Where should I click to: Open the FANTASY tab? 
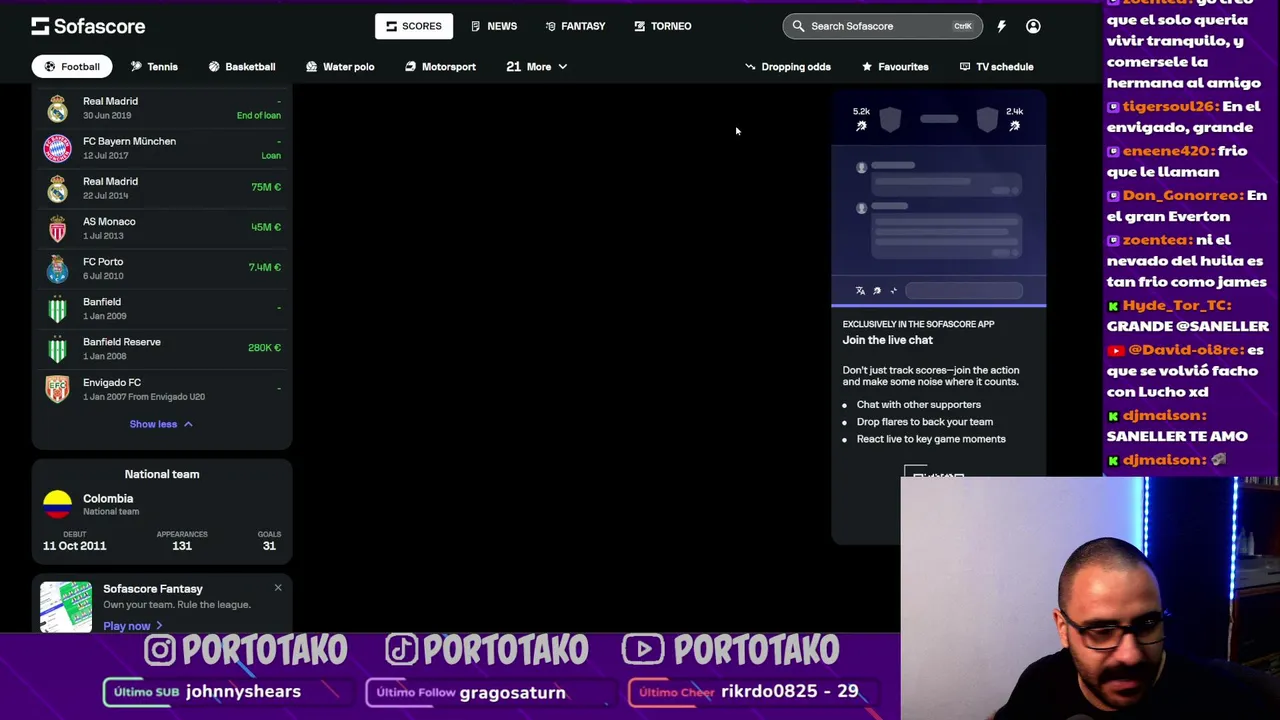click(575, 26)
